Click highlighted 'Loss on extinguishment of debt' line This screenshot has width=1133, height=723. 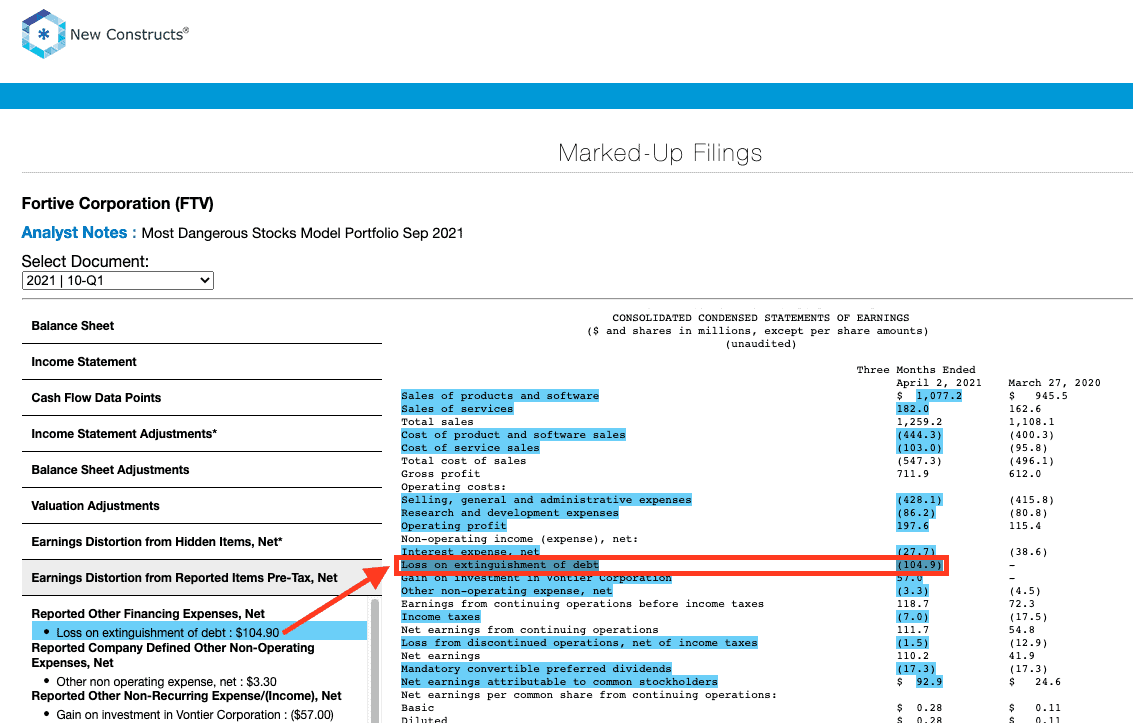click(x=500, y=565)
